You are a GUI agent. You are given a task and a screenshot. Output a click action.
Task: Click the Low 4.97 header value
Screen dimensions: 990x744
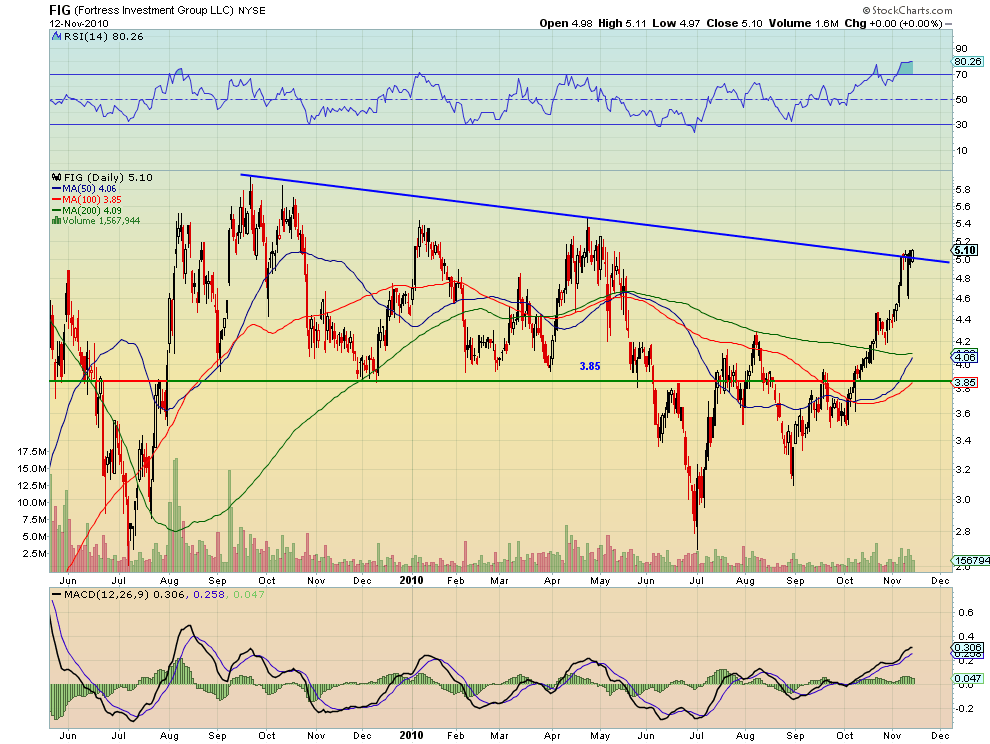676,23
